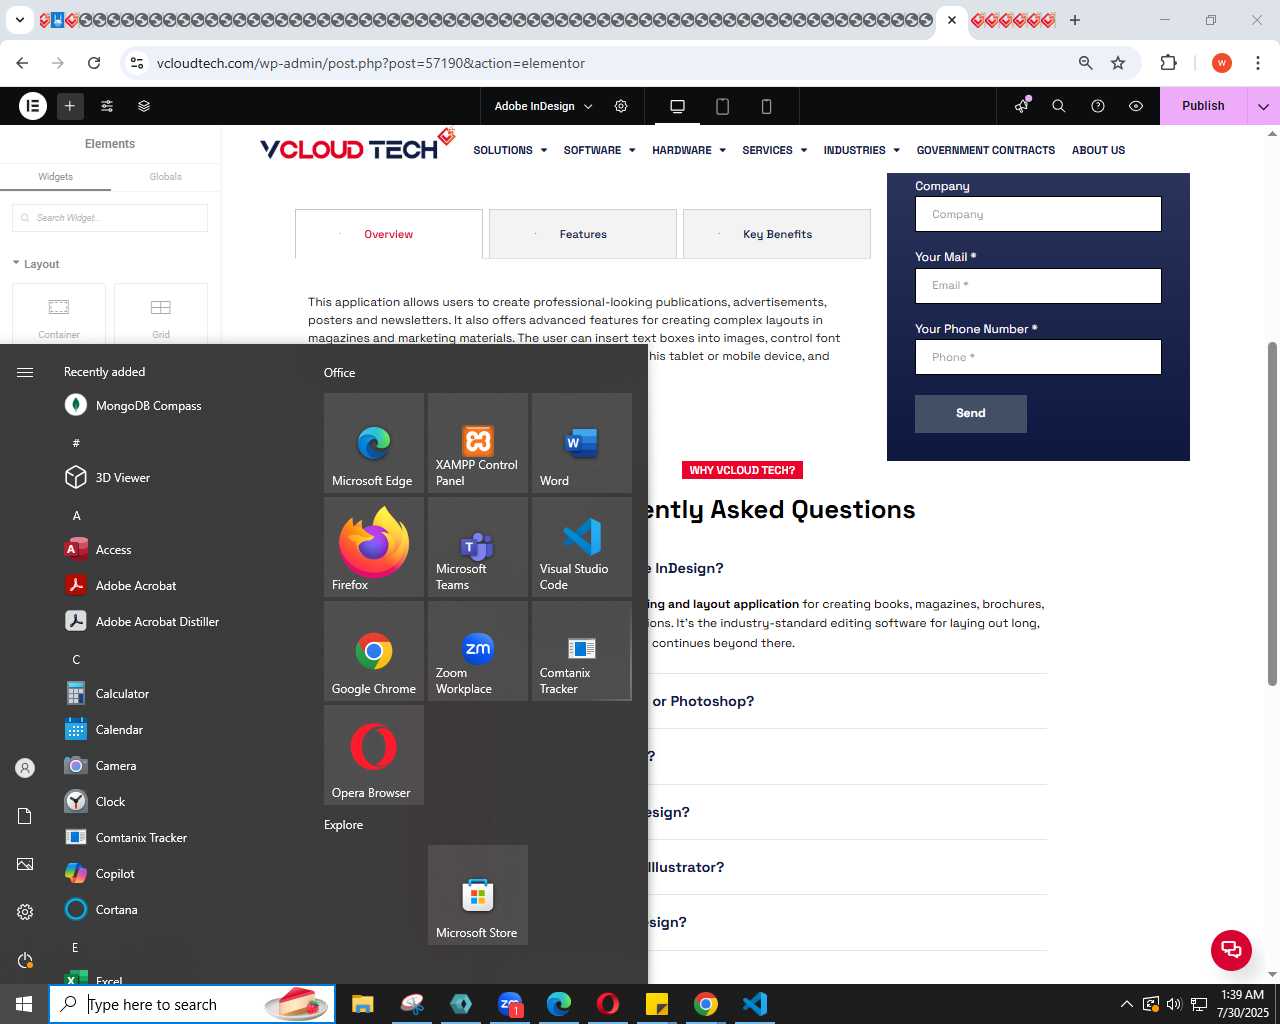This screenshot has height=1024, width=1280.
Task: Open the Word tile
Action: click(x=582, y=443)
